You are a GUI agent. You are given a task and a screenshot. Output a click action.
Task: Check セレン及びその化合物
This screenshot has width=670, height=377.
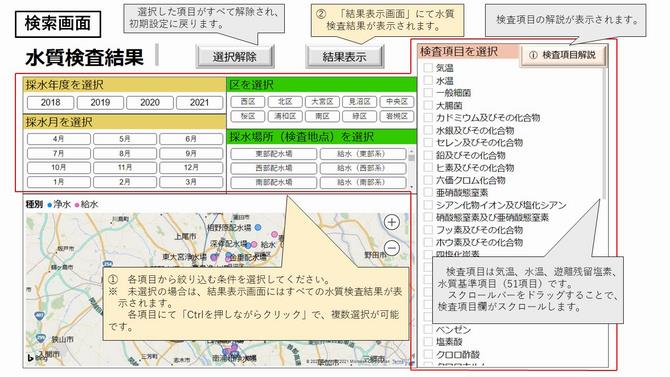pyautogui.click(x=428, y=143)
